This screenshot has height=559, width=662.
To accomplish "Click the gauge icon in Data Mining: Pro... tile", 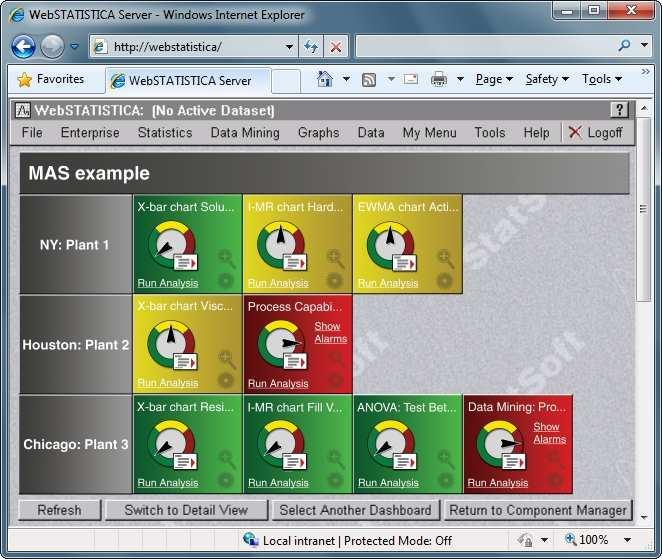I will pyautogui.click(x=502, y=445).
